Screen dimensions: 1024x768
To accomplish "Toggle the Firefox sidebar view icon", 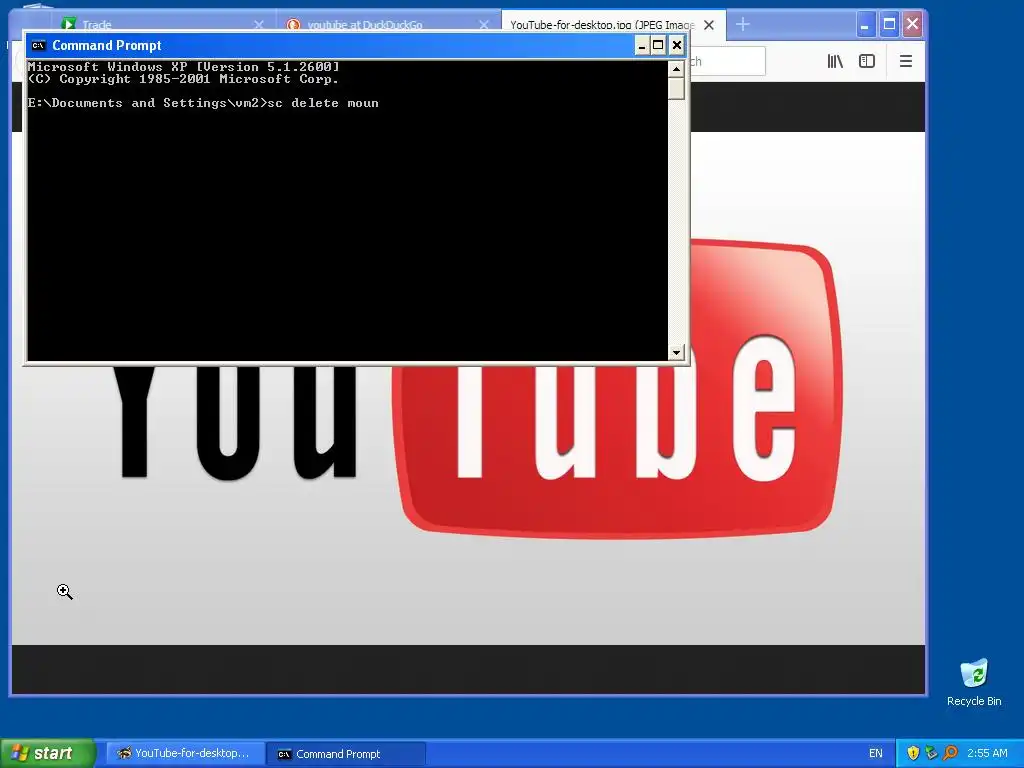I will click(x=867, y=61).
